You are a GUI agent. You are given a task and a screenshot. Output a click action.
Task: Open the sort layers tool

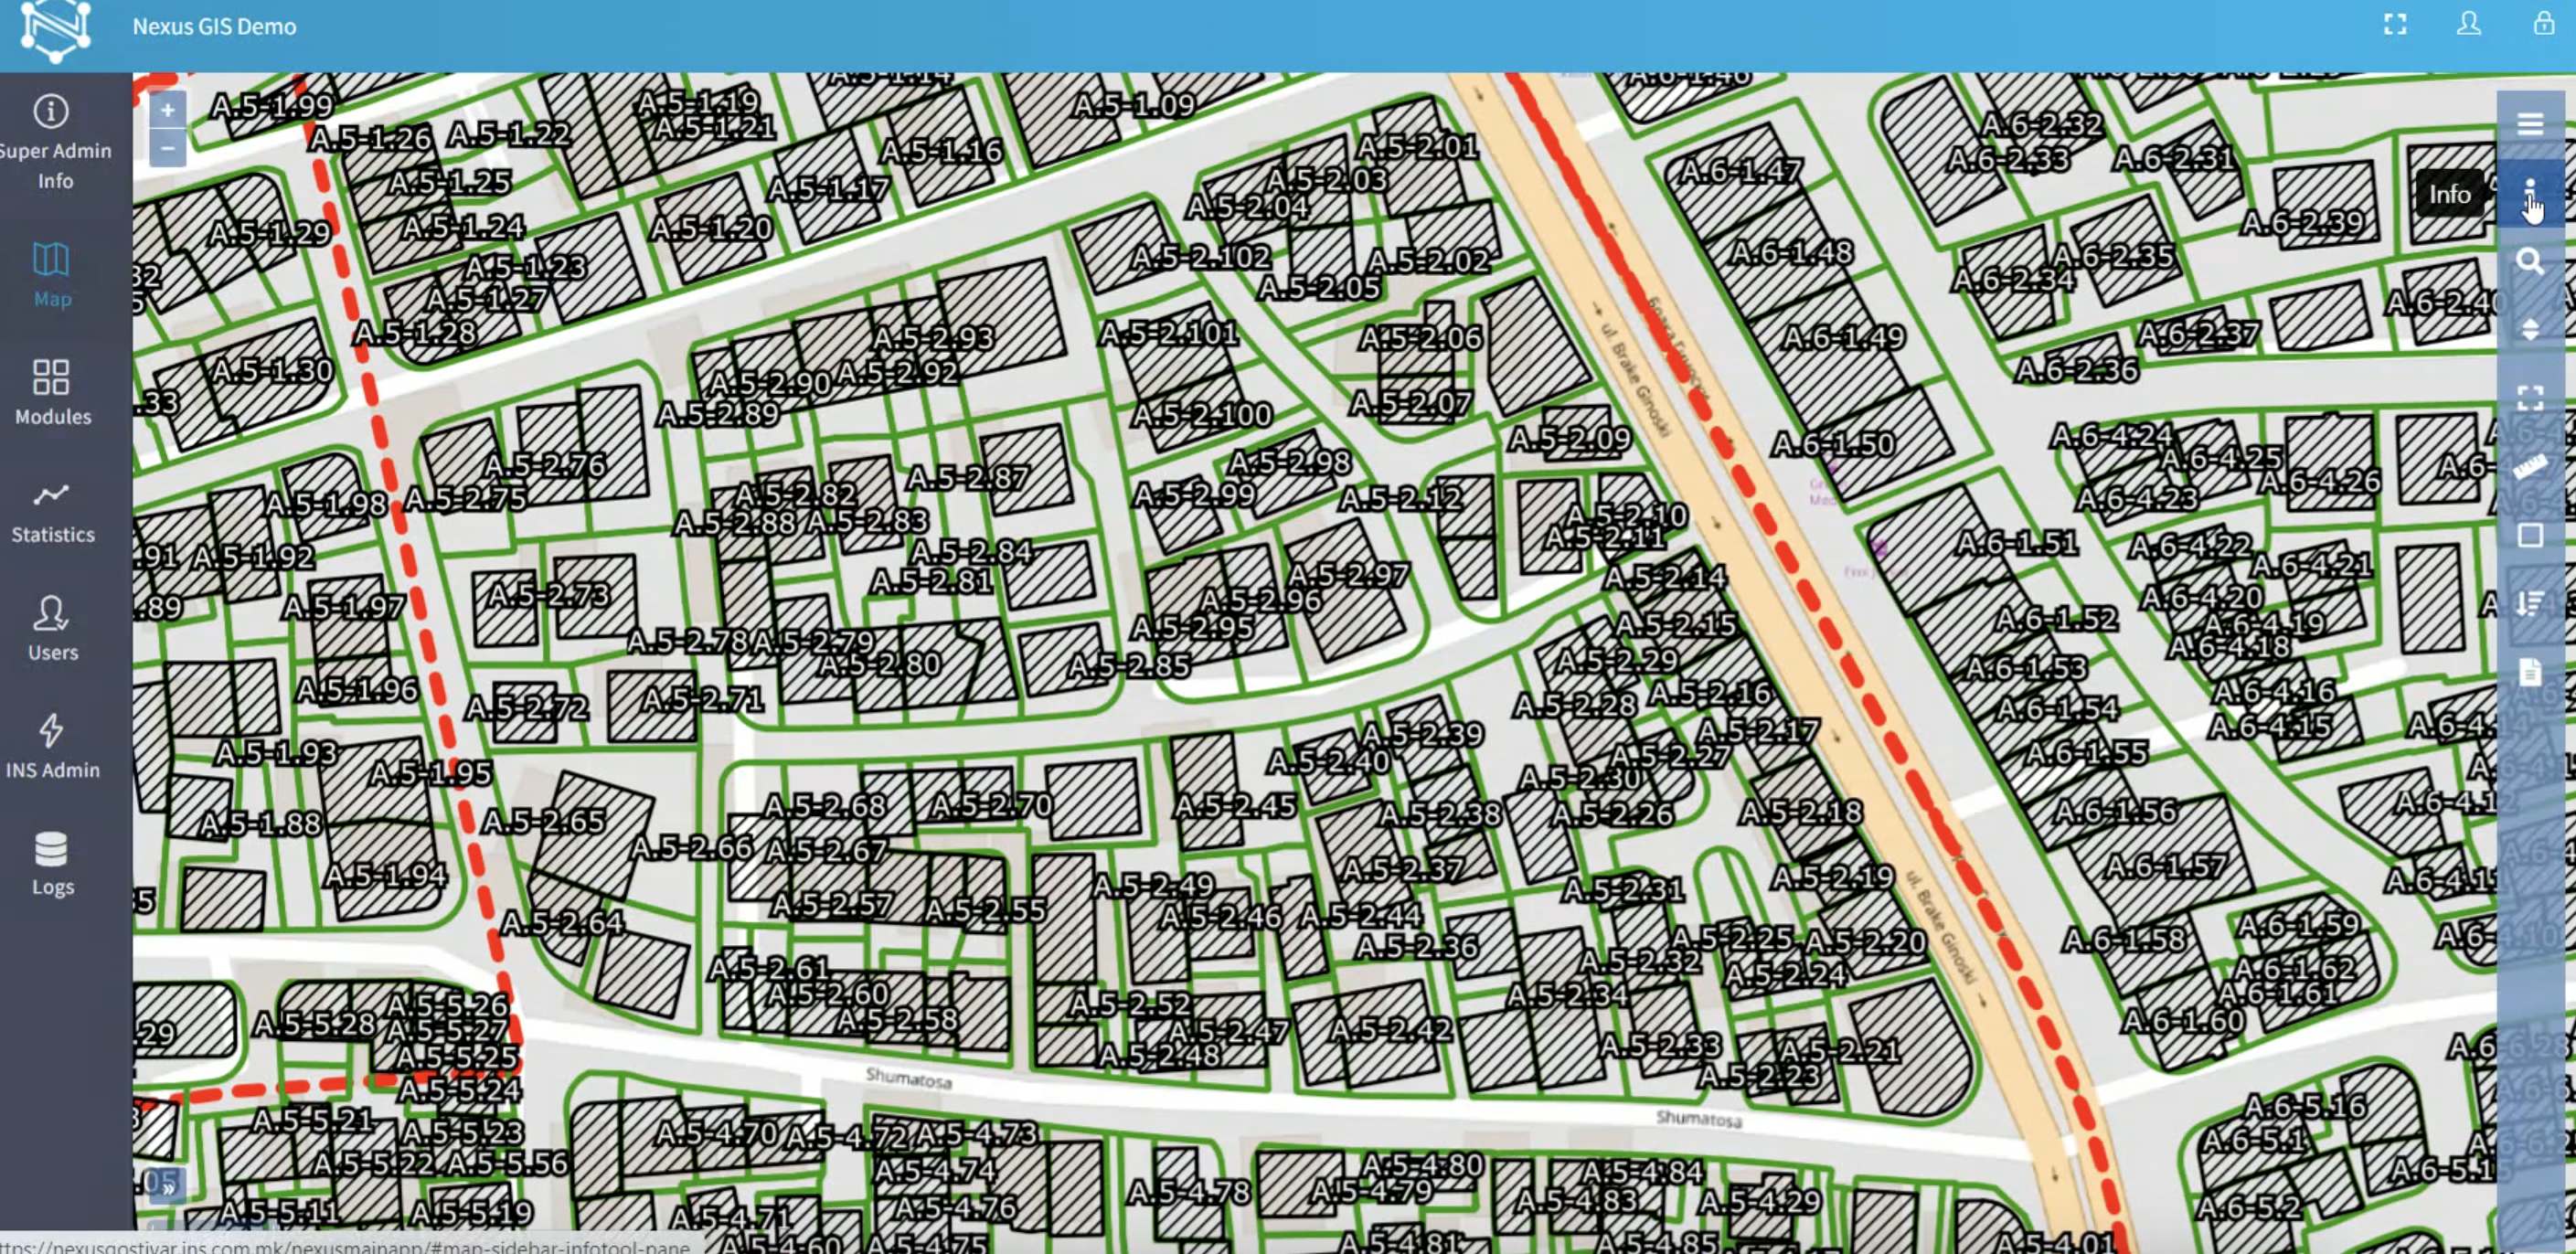click(x=2530, y=603)
